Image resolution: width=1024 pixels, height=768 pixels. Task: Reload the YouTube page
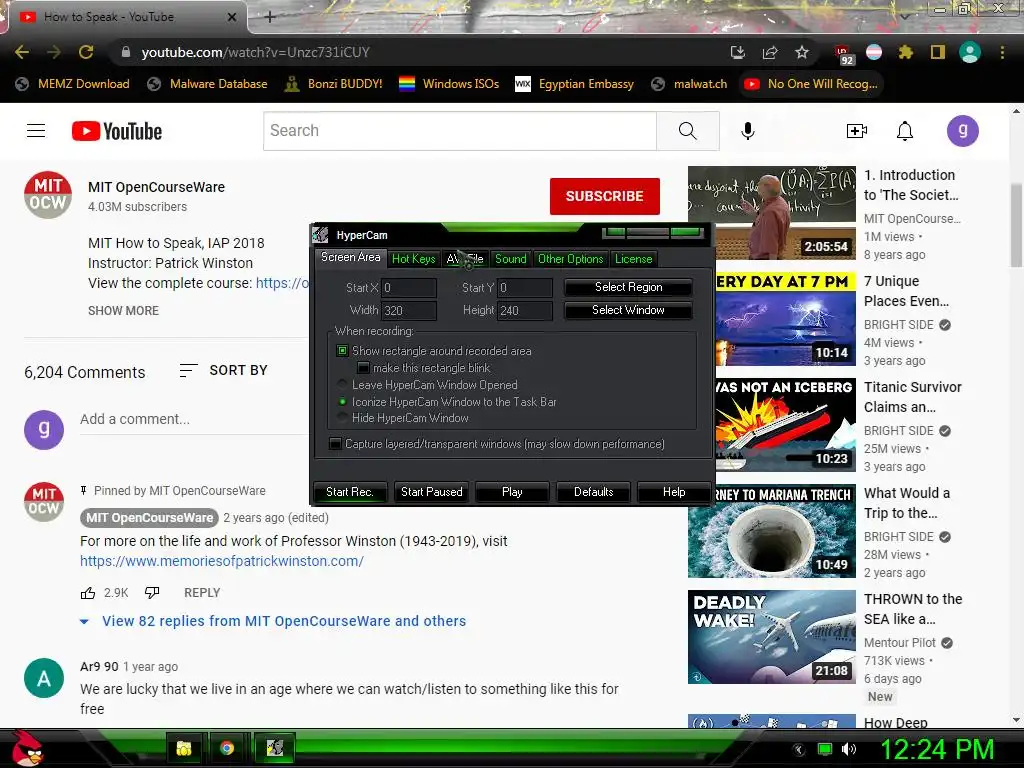(86, 52)
